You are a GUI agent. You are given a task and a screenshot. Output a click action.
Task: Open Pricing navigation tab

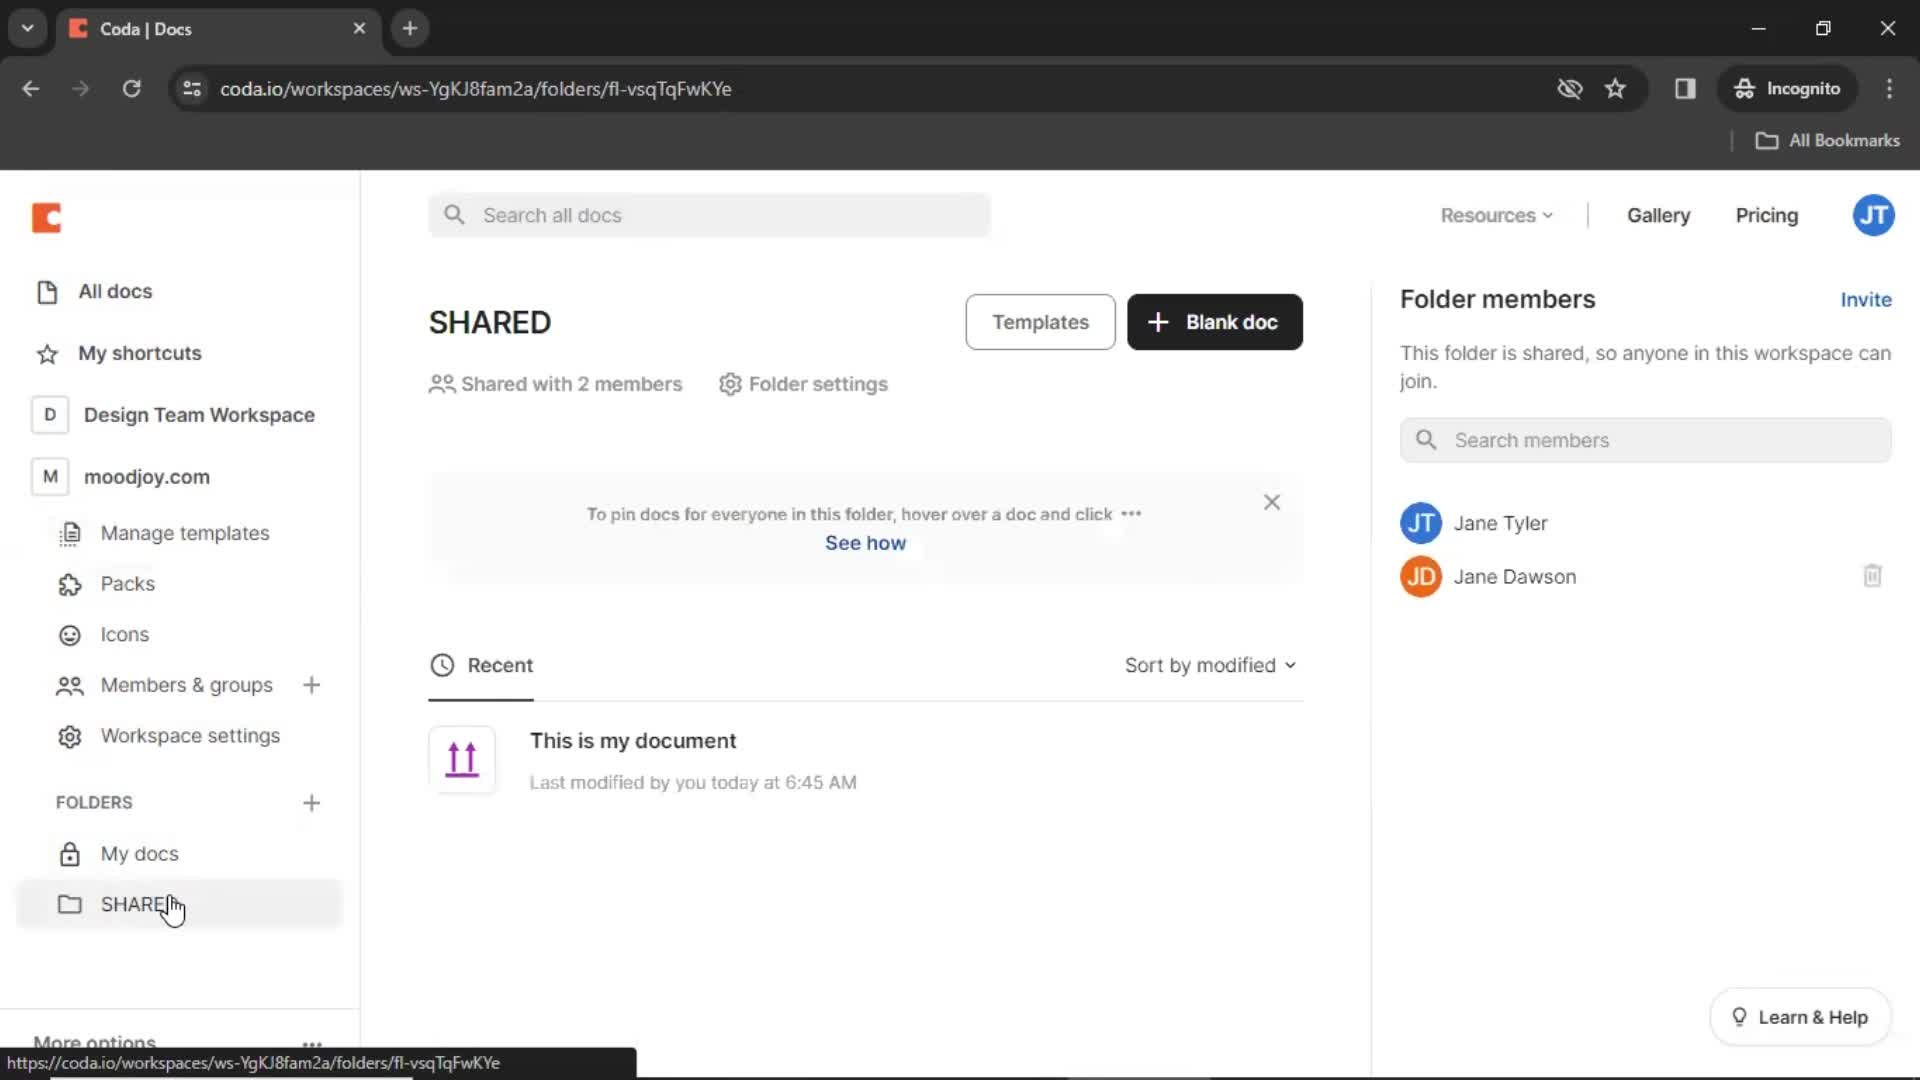pos(1768,215)
